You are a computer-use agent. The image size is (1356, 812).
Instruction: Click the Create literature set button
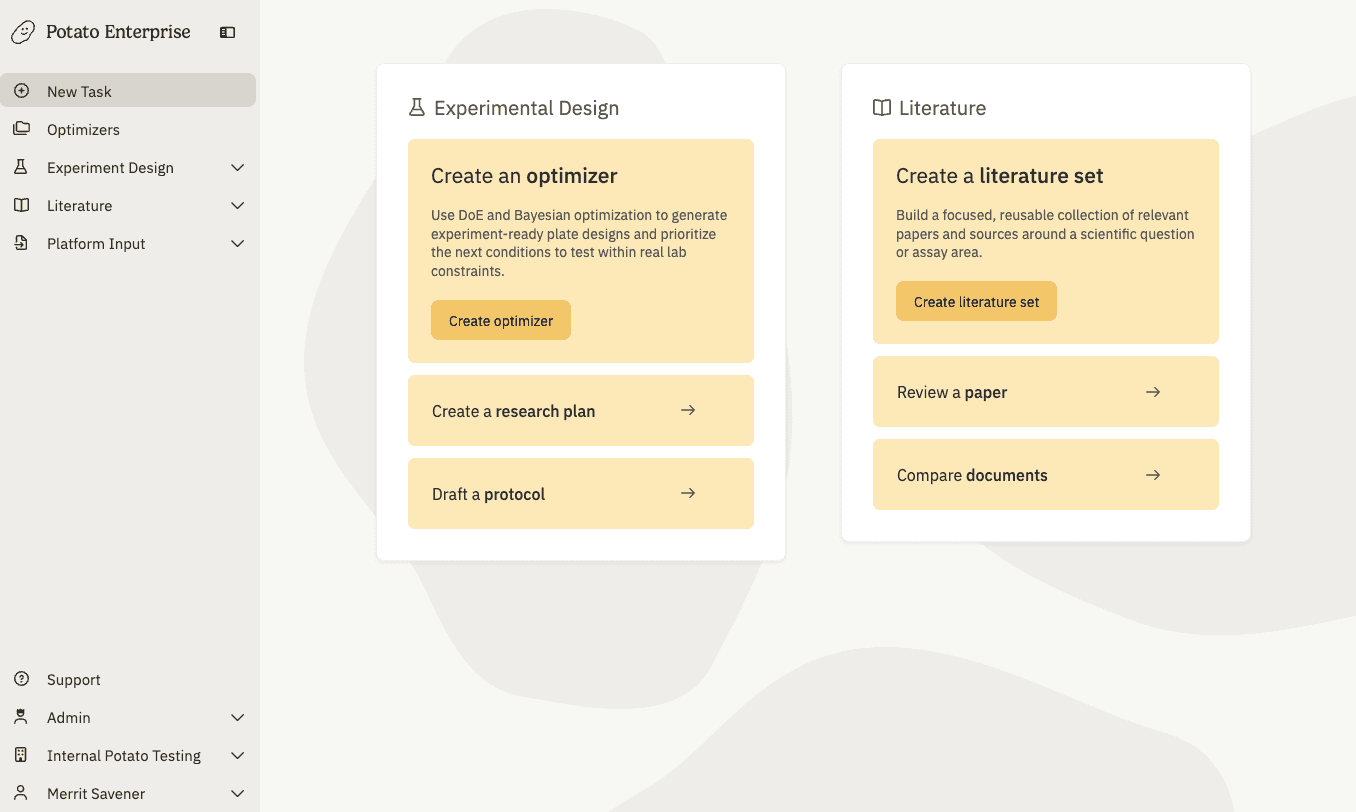(x=976, y=301)
